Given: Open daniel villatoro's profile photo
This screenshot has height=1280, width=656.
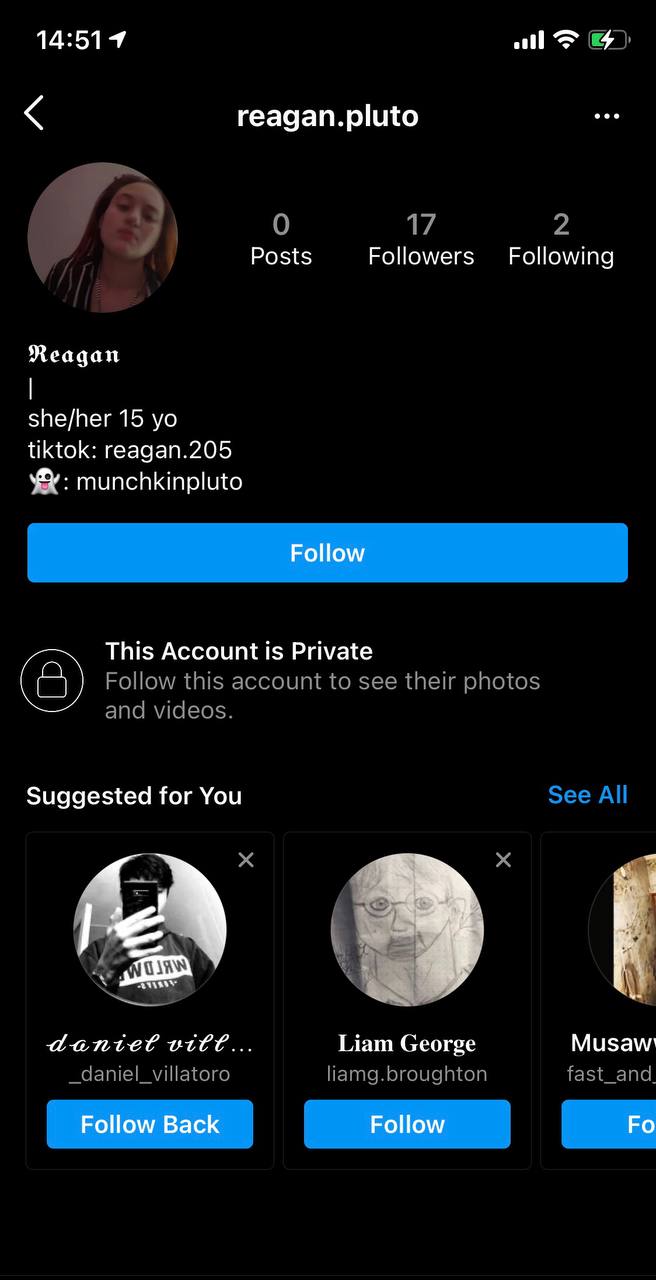Looking at the screenshot, I should pos(150,929).
